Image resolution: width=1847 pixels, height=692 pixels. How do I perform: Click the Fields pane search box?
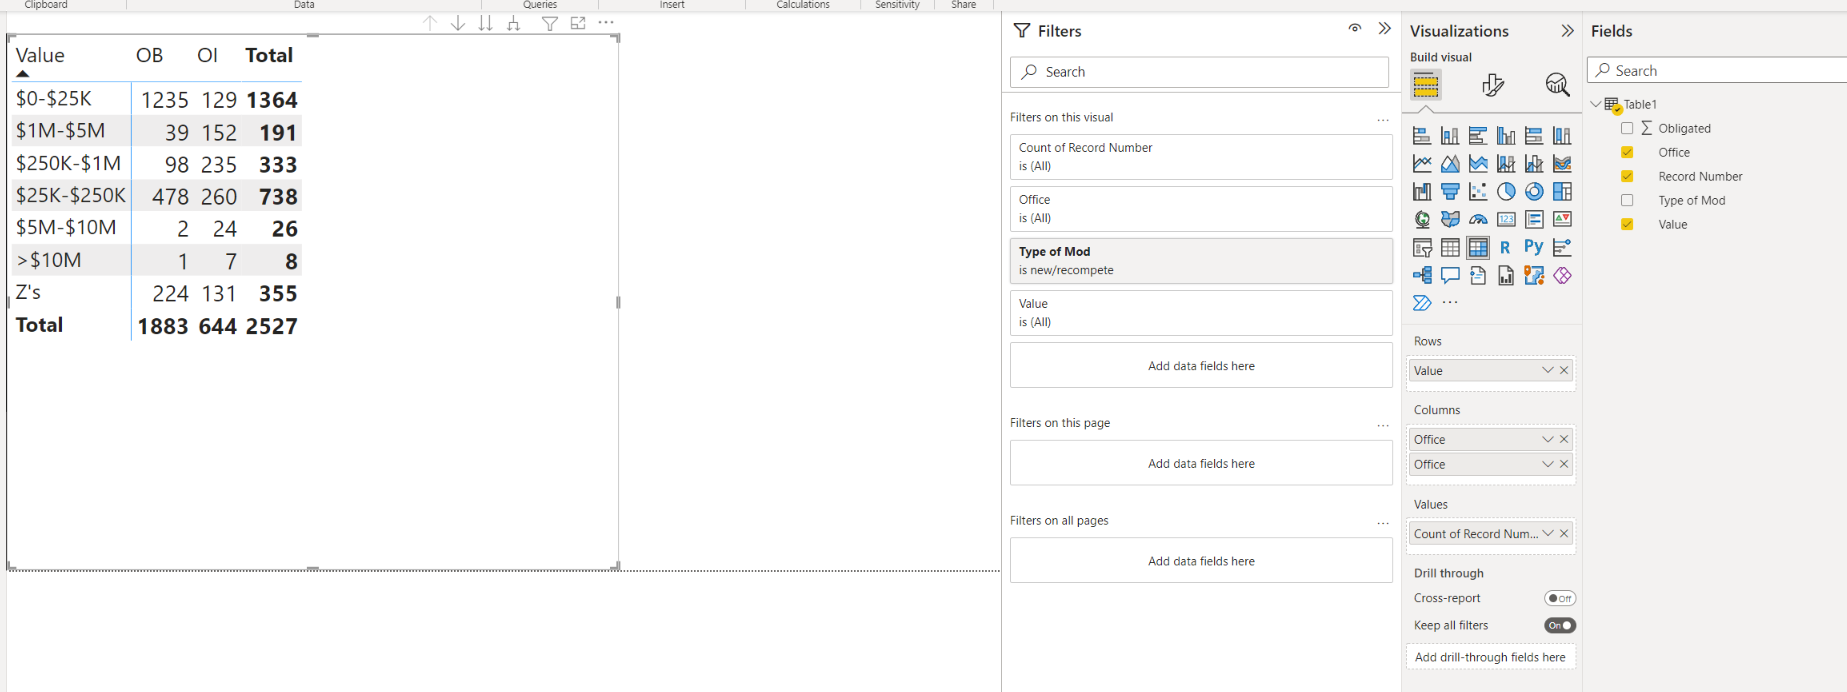point(1717,70)
